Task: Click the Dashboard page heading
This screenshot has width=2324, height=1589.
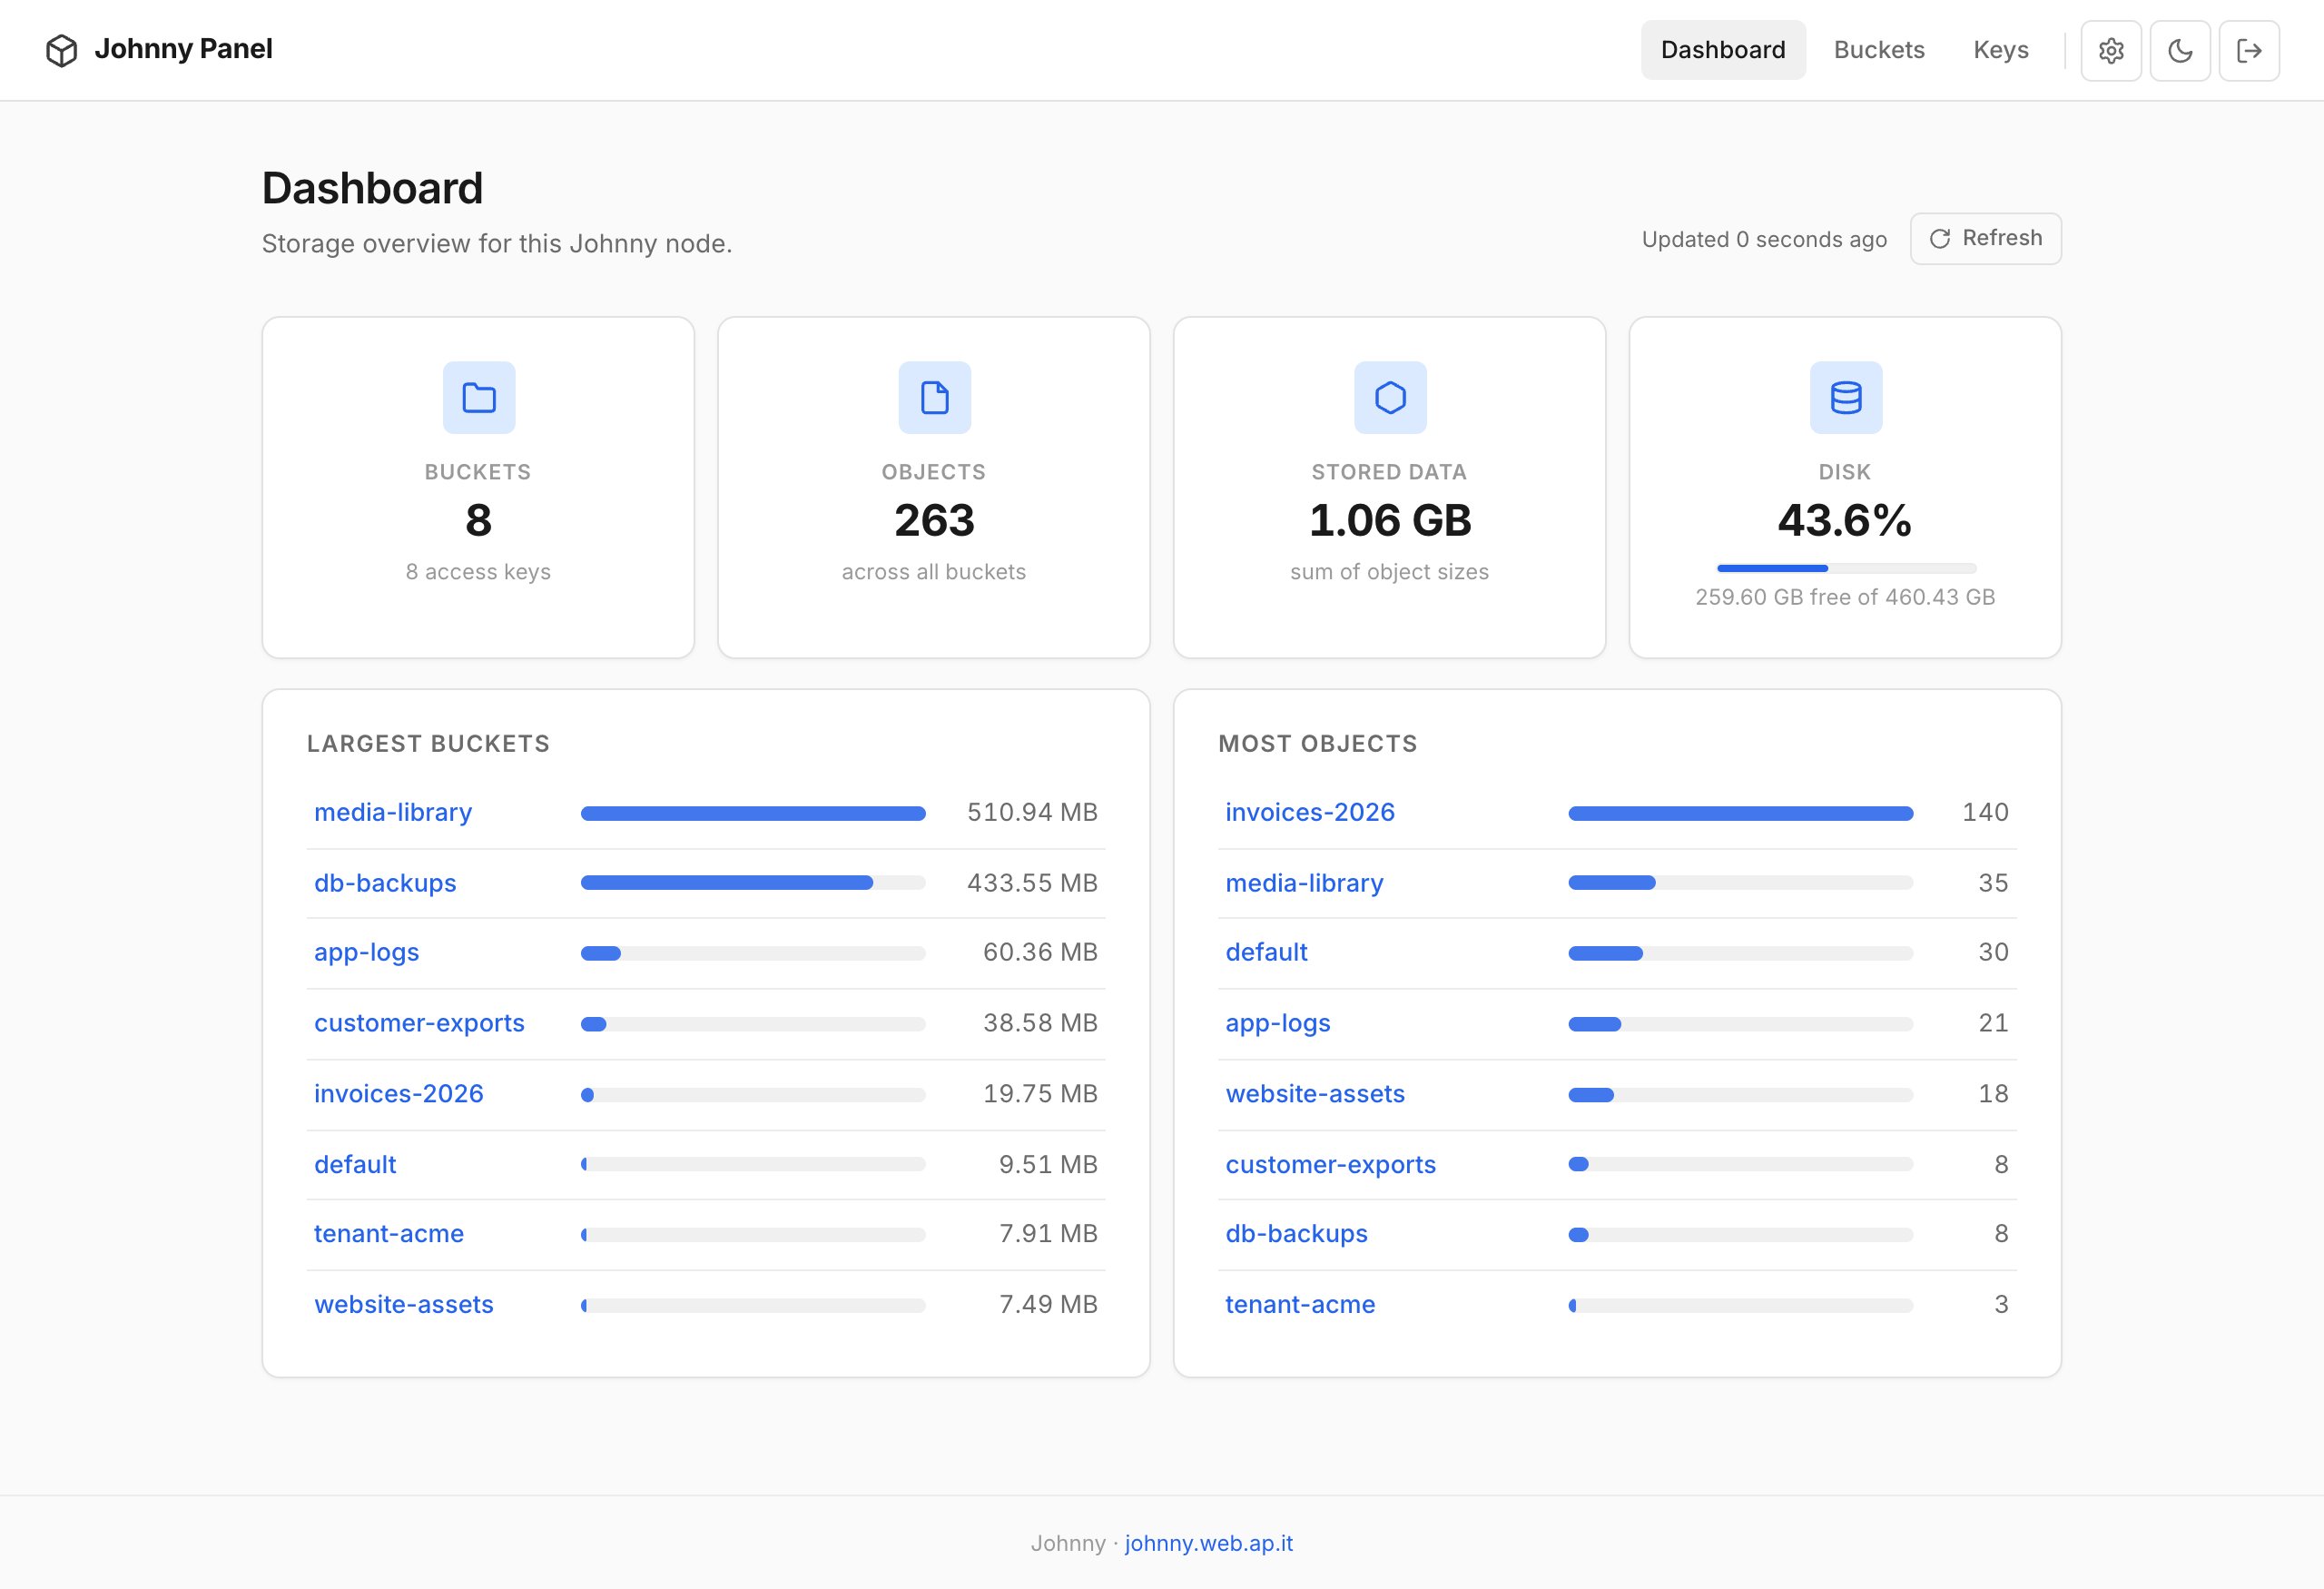Action: (372, 188)
